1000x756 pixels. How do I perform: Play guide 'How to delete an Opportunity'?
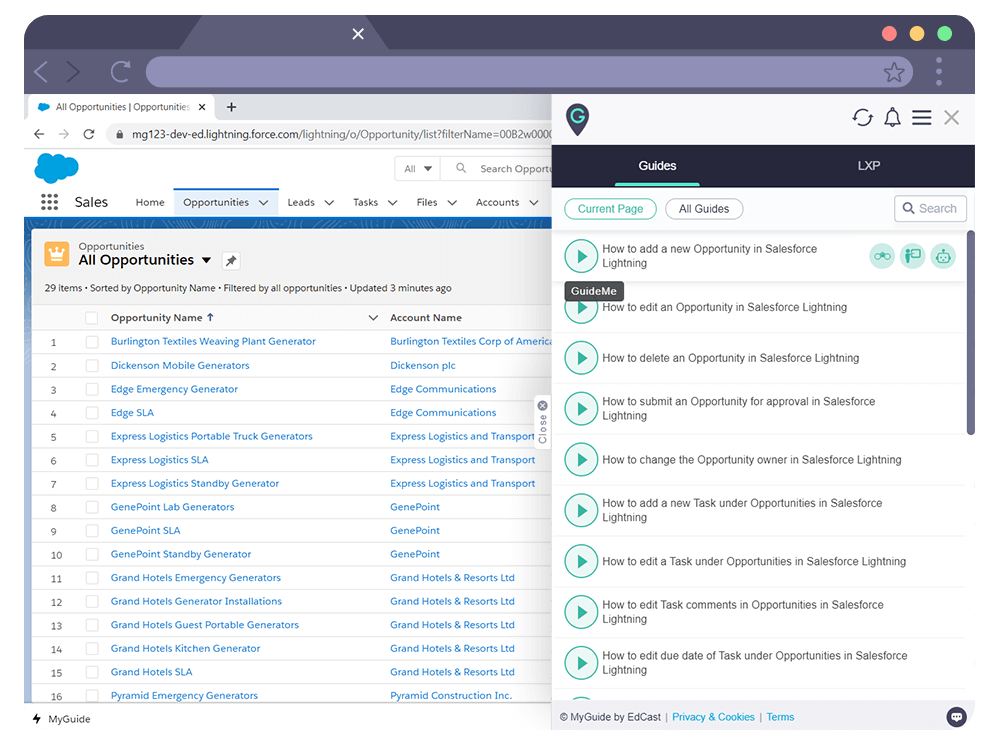pos(581,358)
